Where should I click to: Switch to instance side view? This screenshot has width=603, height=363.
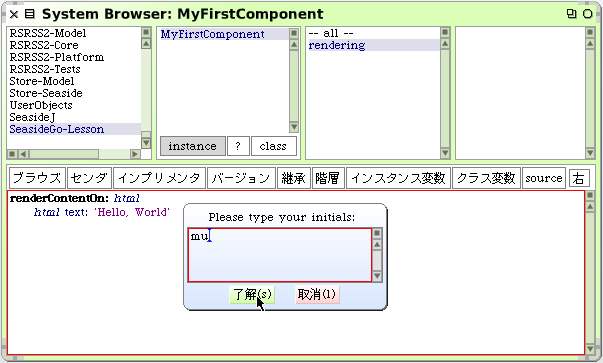pyautogui.click(x=193, y=146)
